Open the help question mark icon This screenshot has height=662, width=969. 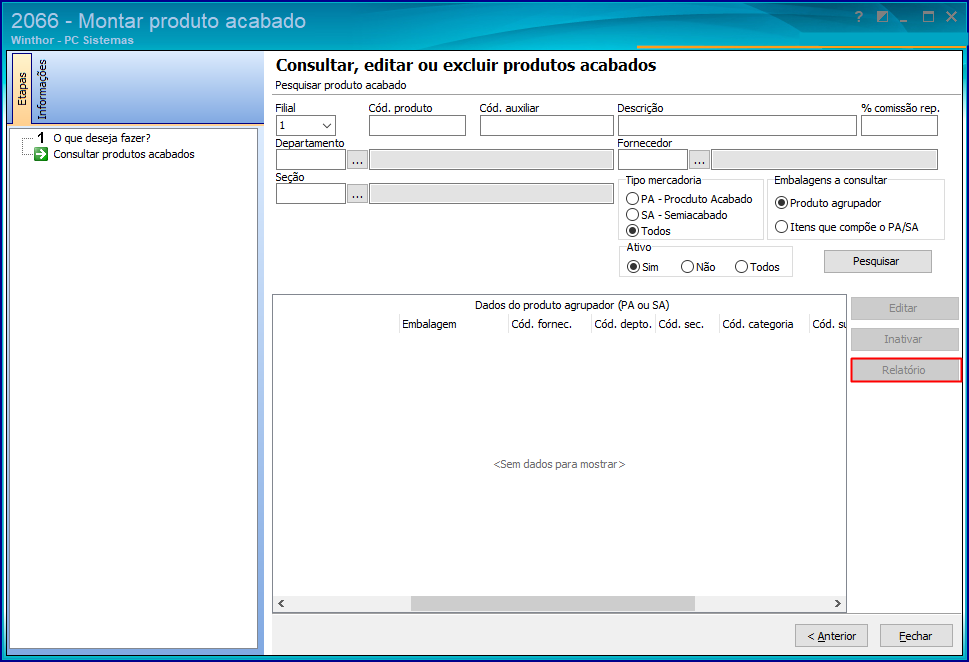[x=859, y=17]
